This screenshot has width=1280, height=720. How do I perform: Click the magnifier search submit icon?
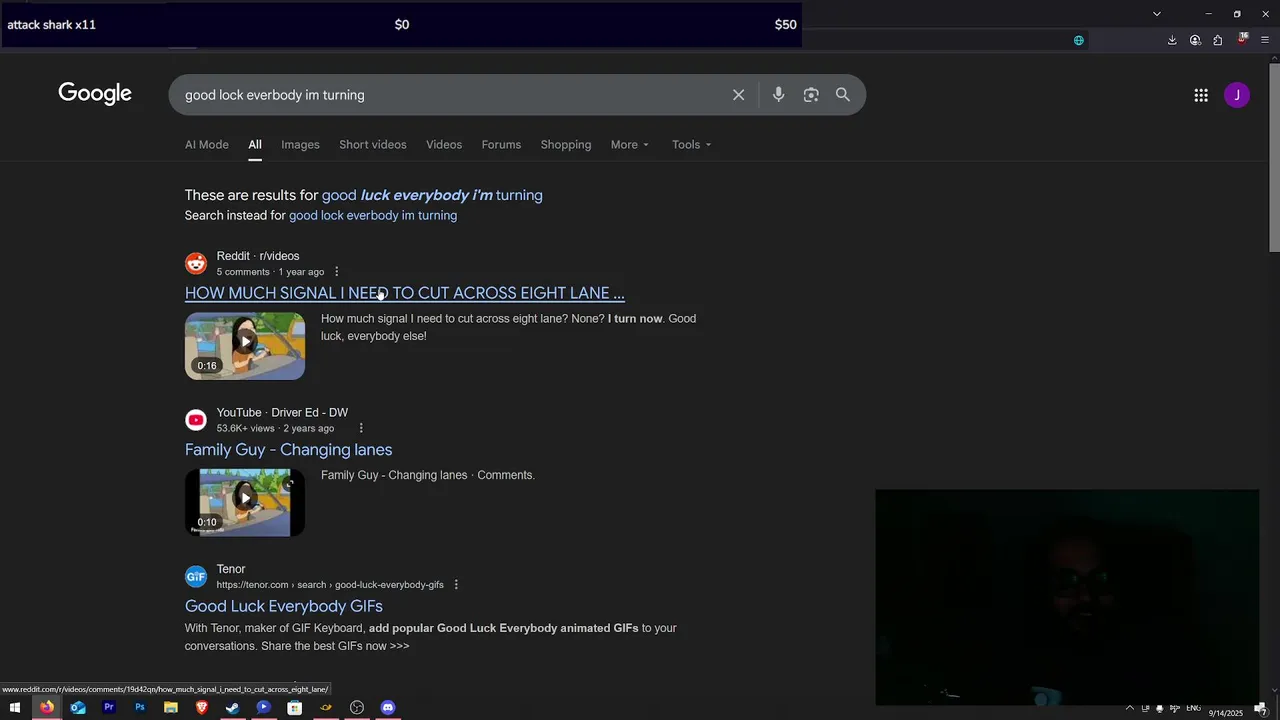[x=843, y=95]
